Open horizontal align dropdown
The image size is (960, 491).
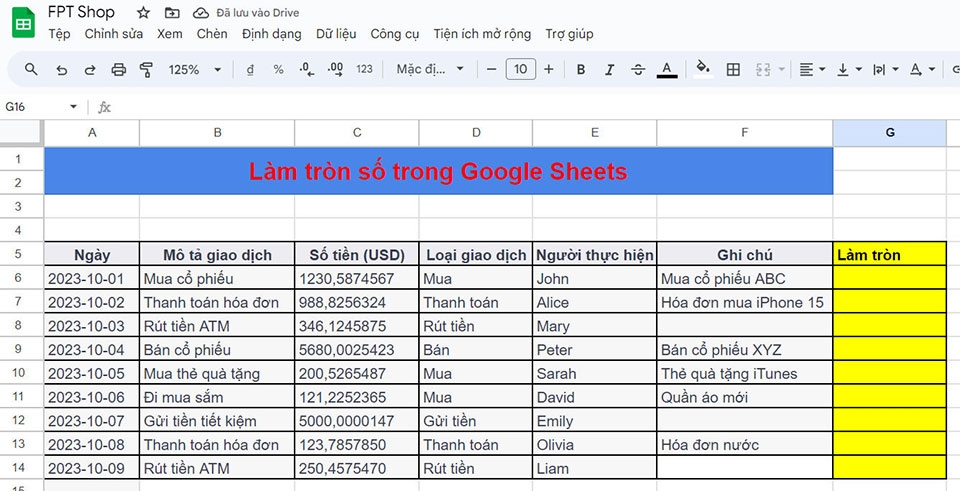point(812,70)
